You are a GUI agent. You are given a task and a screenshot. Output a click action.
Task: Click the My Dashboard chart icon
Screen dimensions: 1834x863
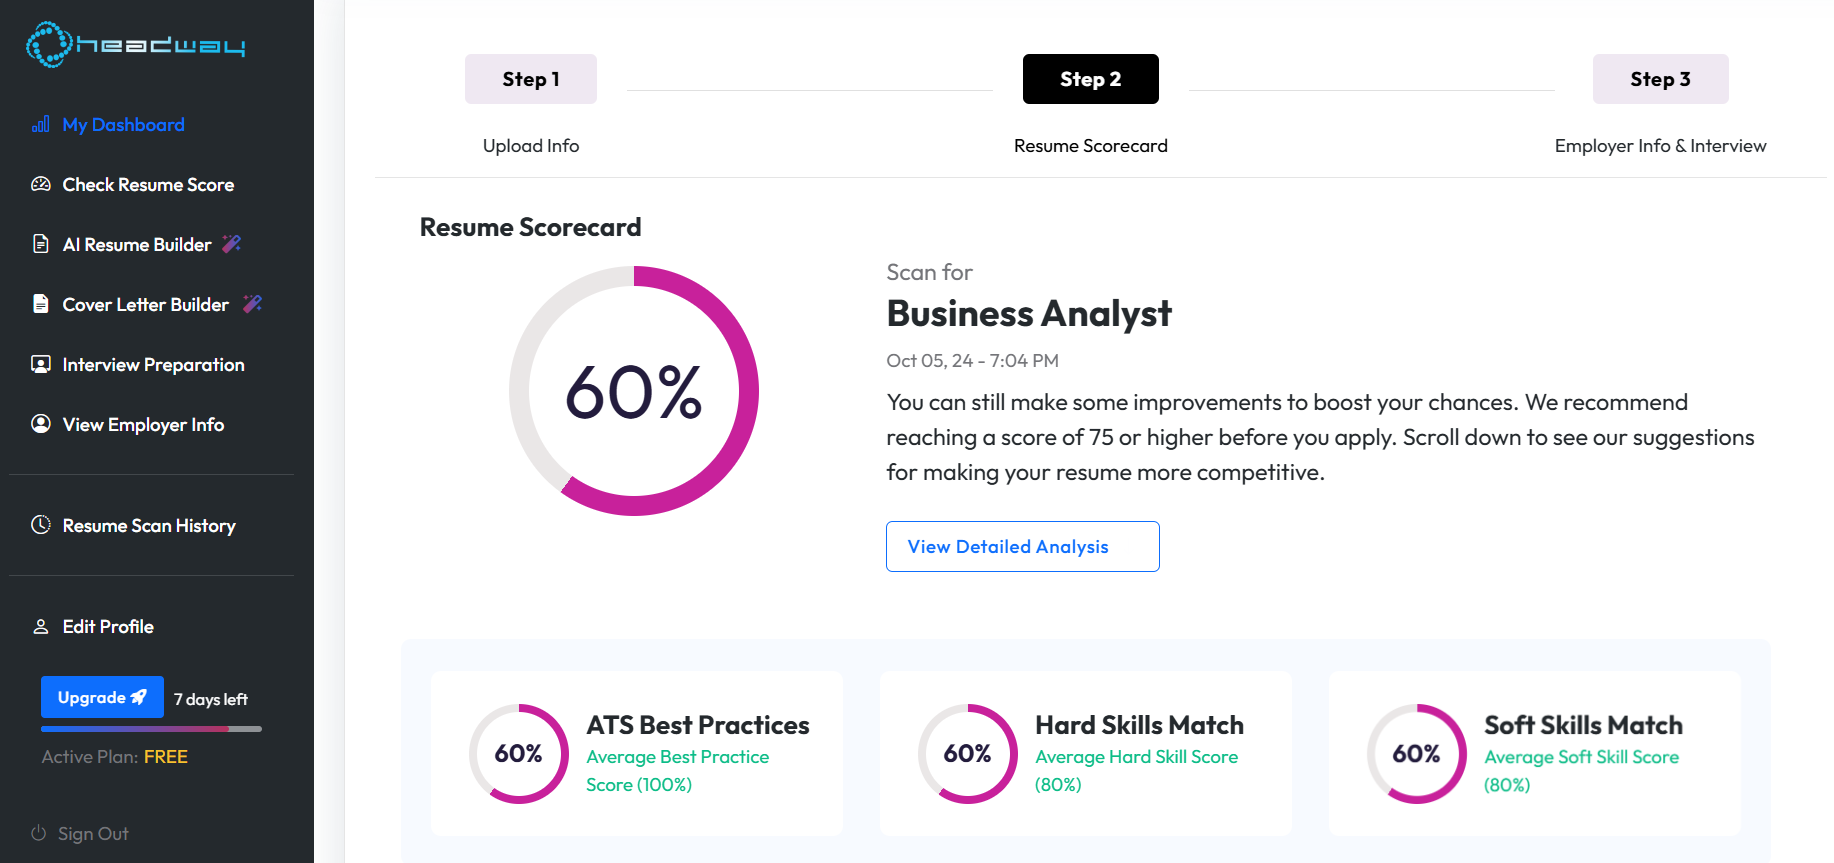[41, 125]
